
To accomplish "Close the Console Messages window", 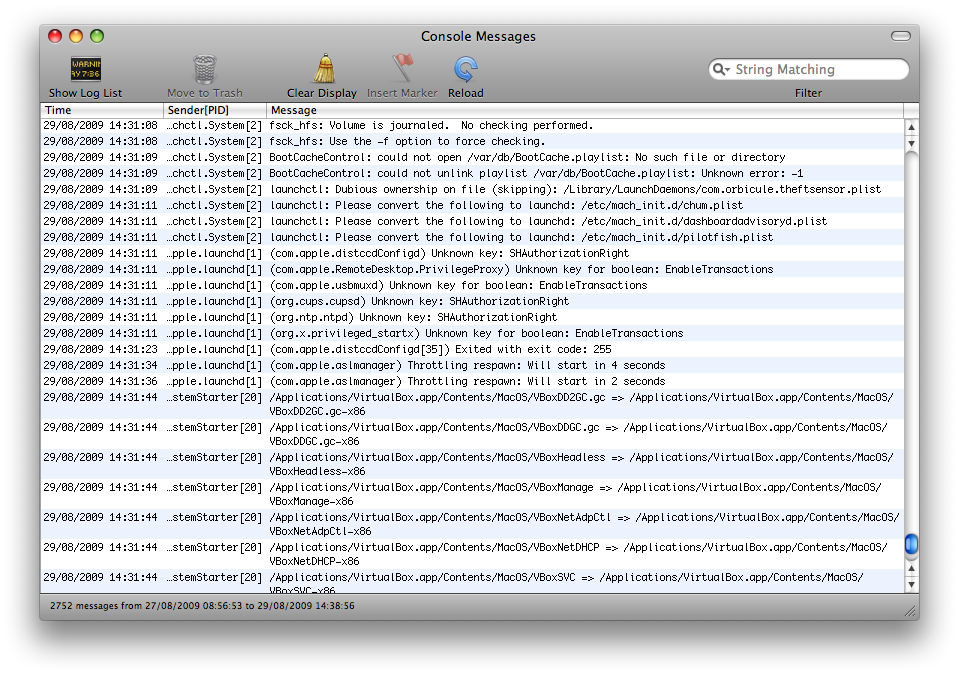I will [55, 36].
